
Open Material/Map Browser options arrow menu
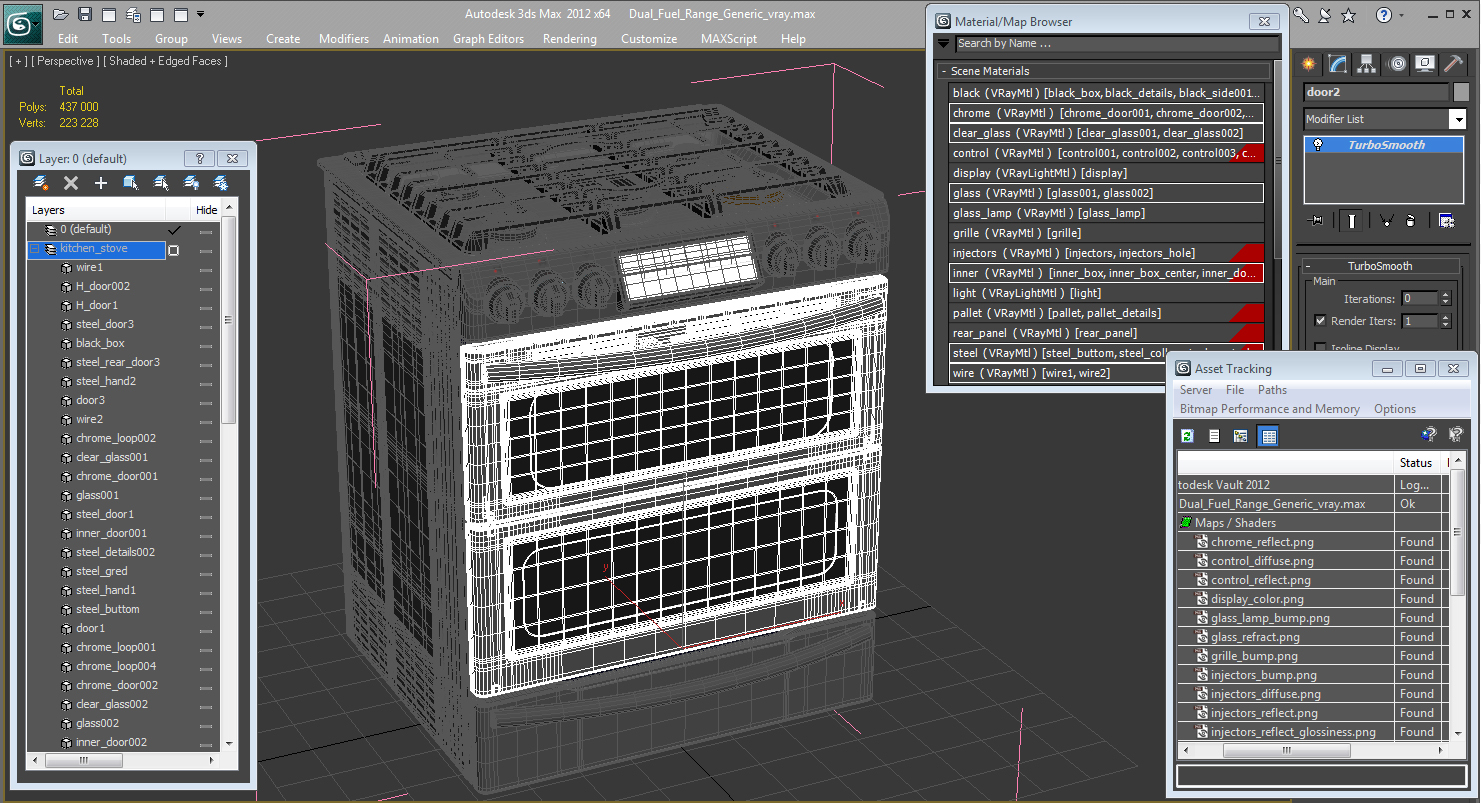click(944, 44)
